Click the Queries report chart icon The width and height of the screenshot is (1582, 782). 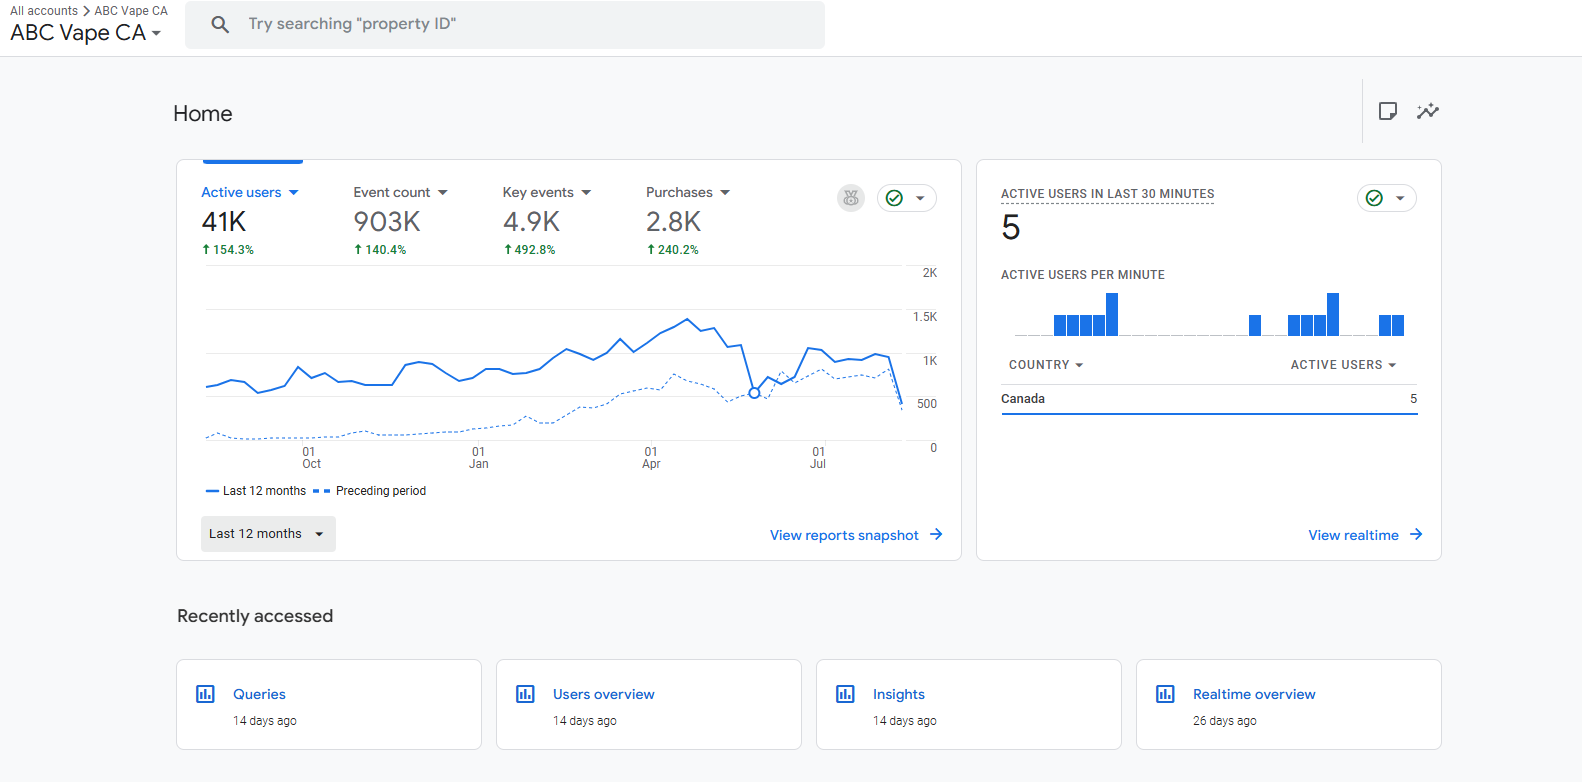pos(206,694)
